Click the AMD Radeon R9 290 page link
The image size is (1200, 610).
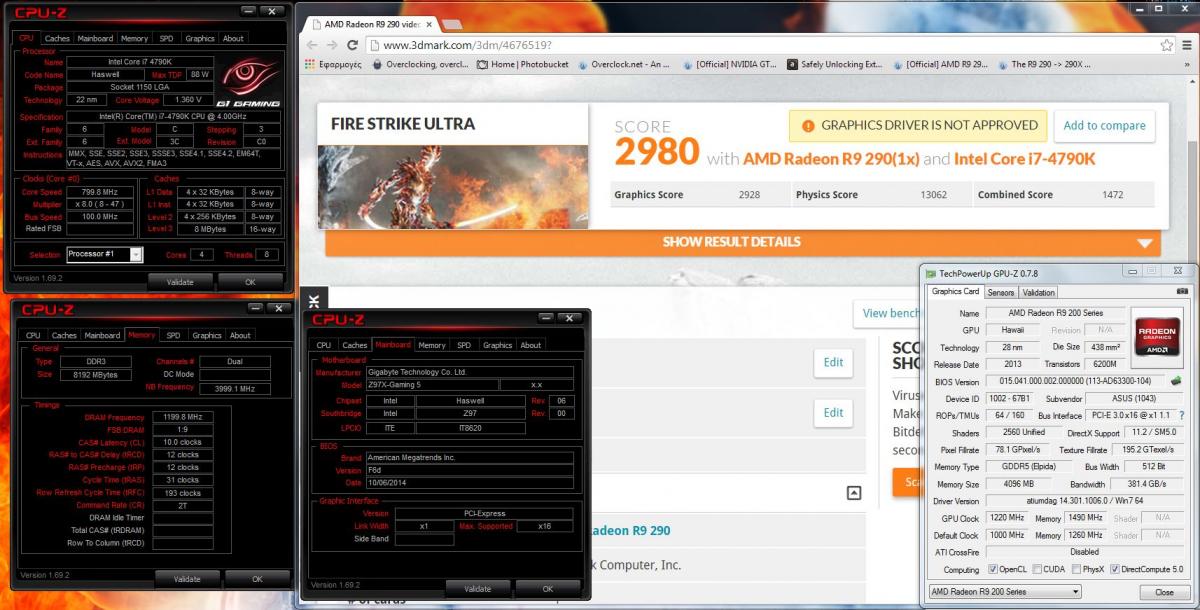[x=630, y=531]
